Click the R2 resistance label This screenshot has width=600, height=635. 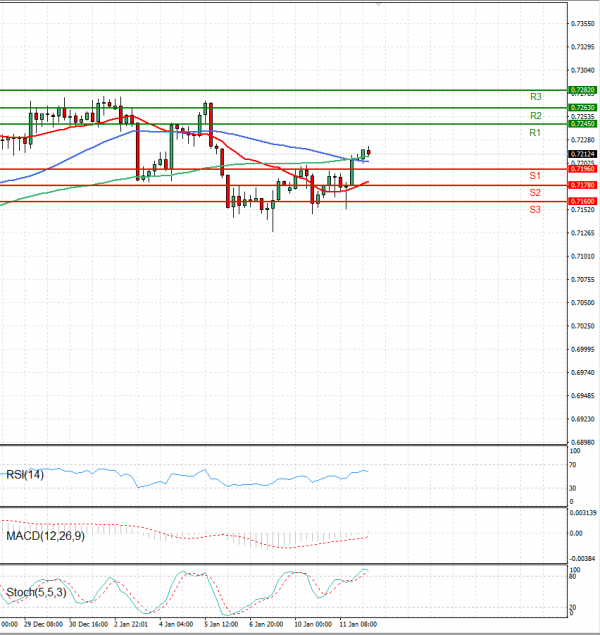point(535,116)
